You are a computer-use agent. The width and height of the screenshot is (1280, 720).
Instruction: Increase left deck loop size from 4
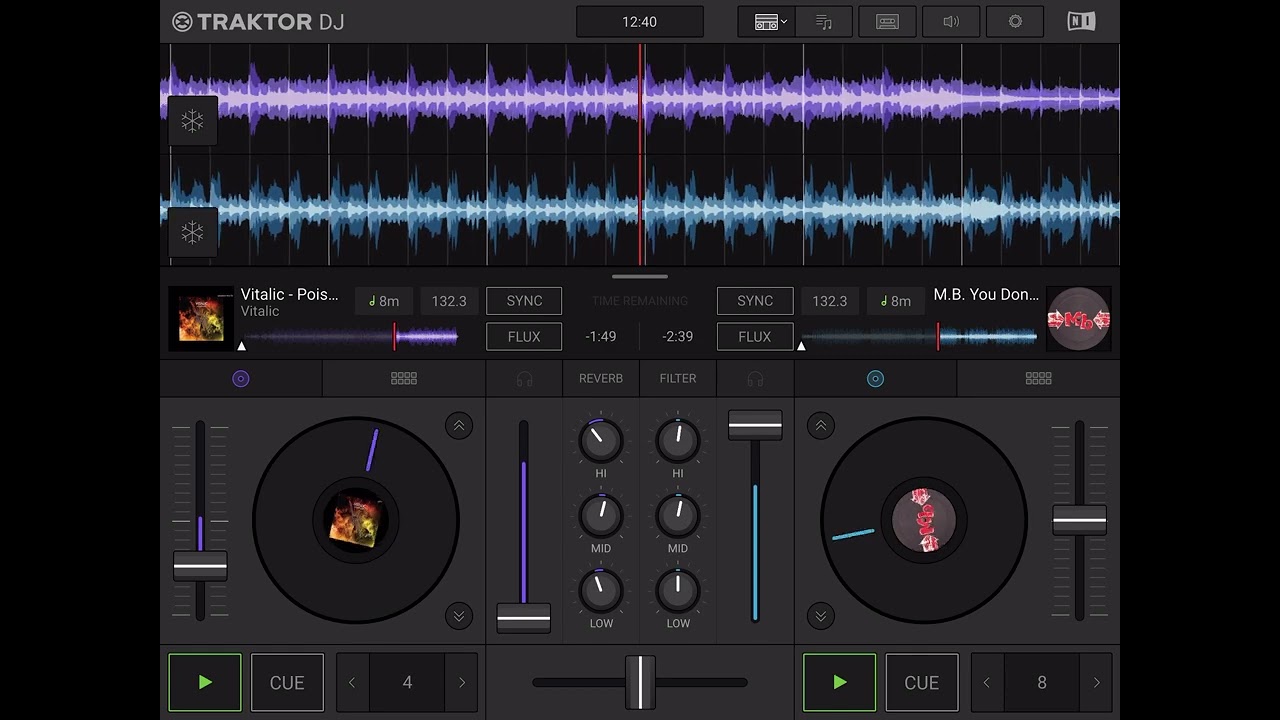point(462,682)
